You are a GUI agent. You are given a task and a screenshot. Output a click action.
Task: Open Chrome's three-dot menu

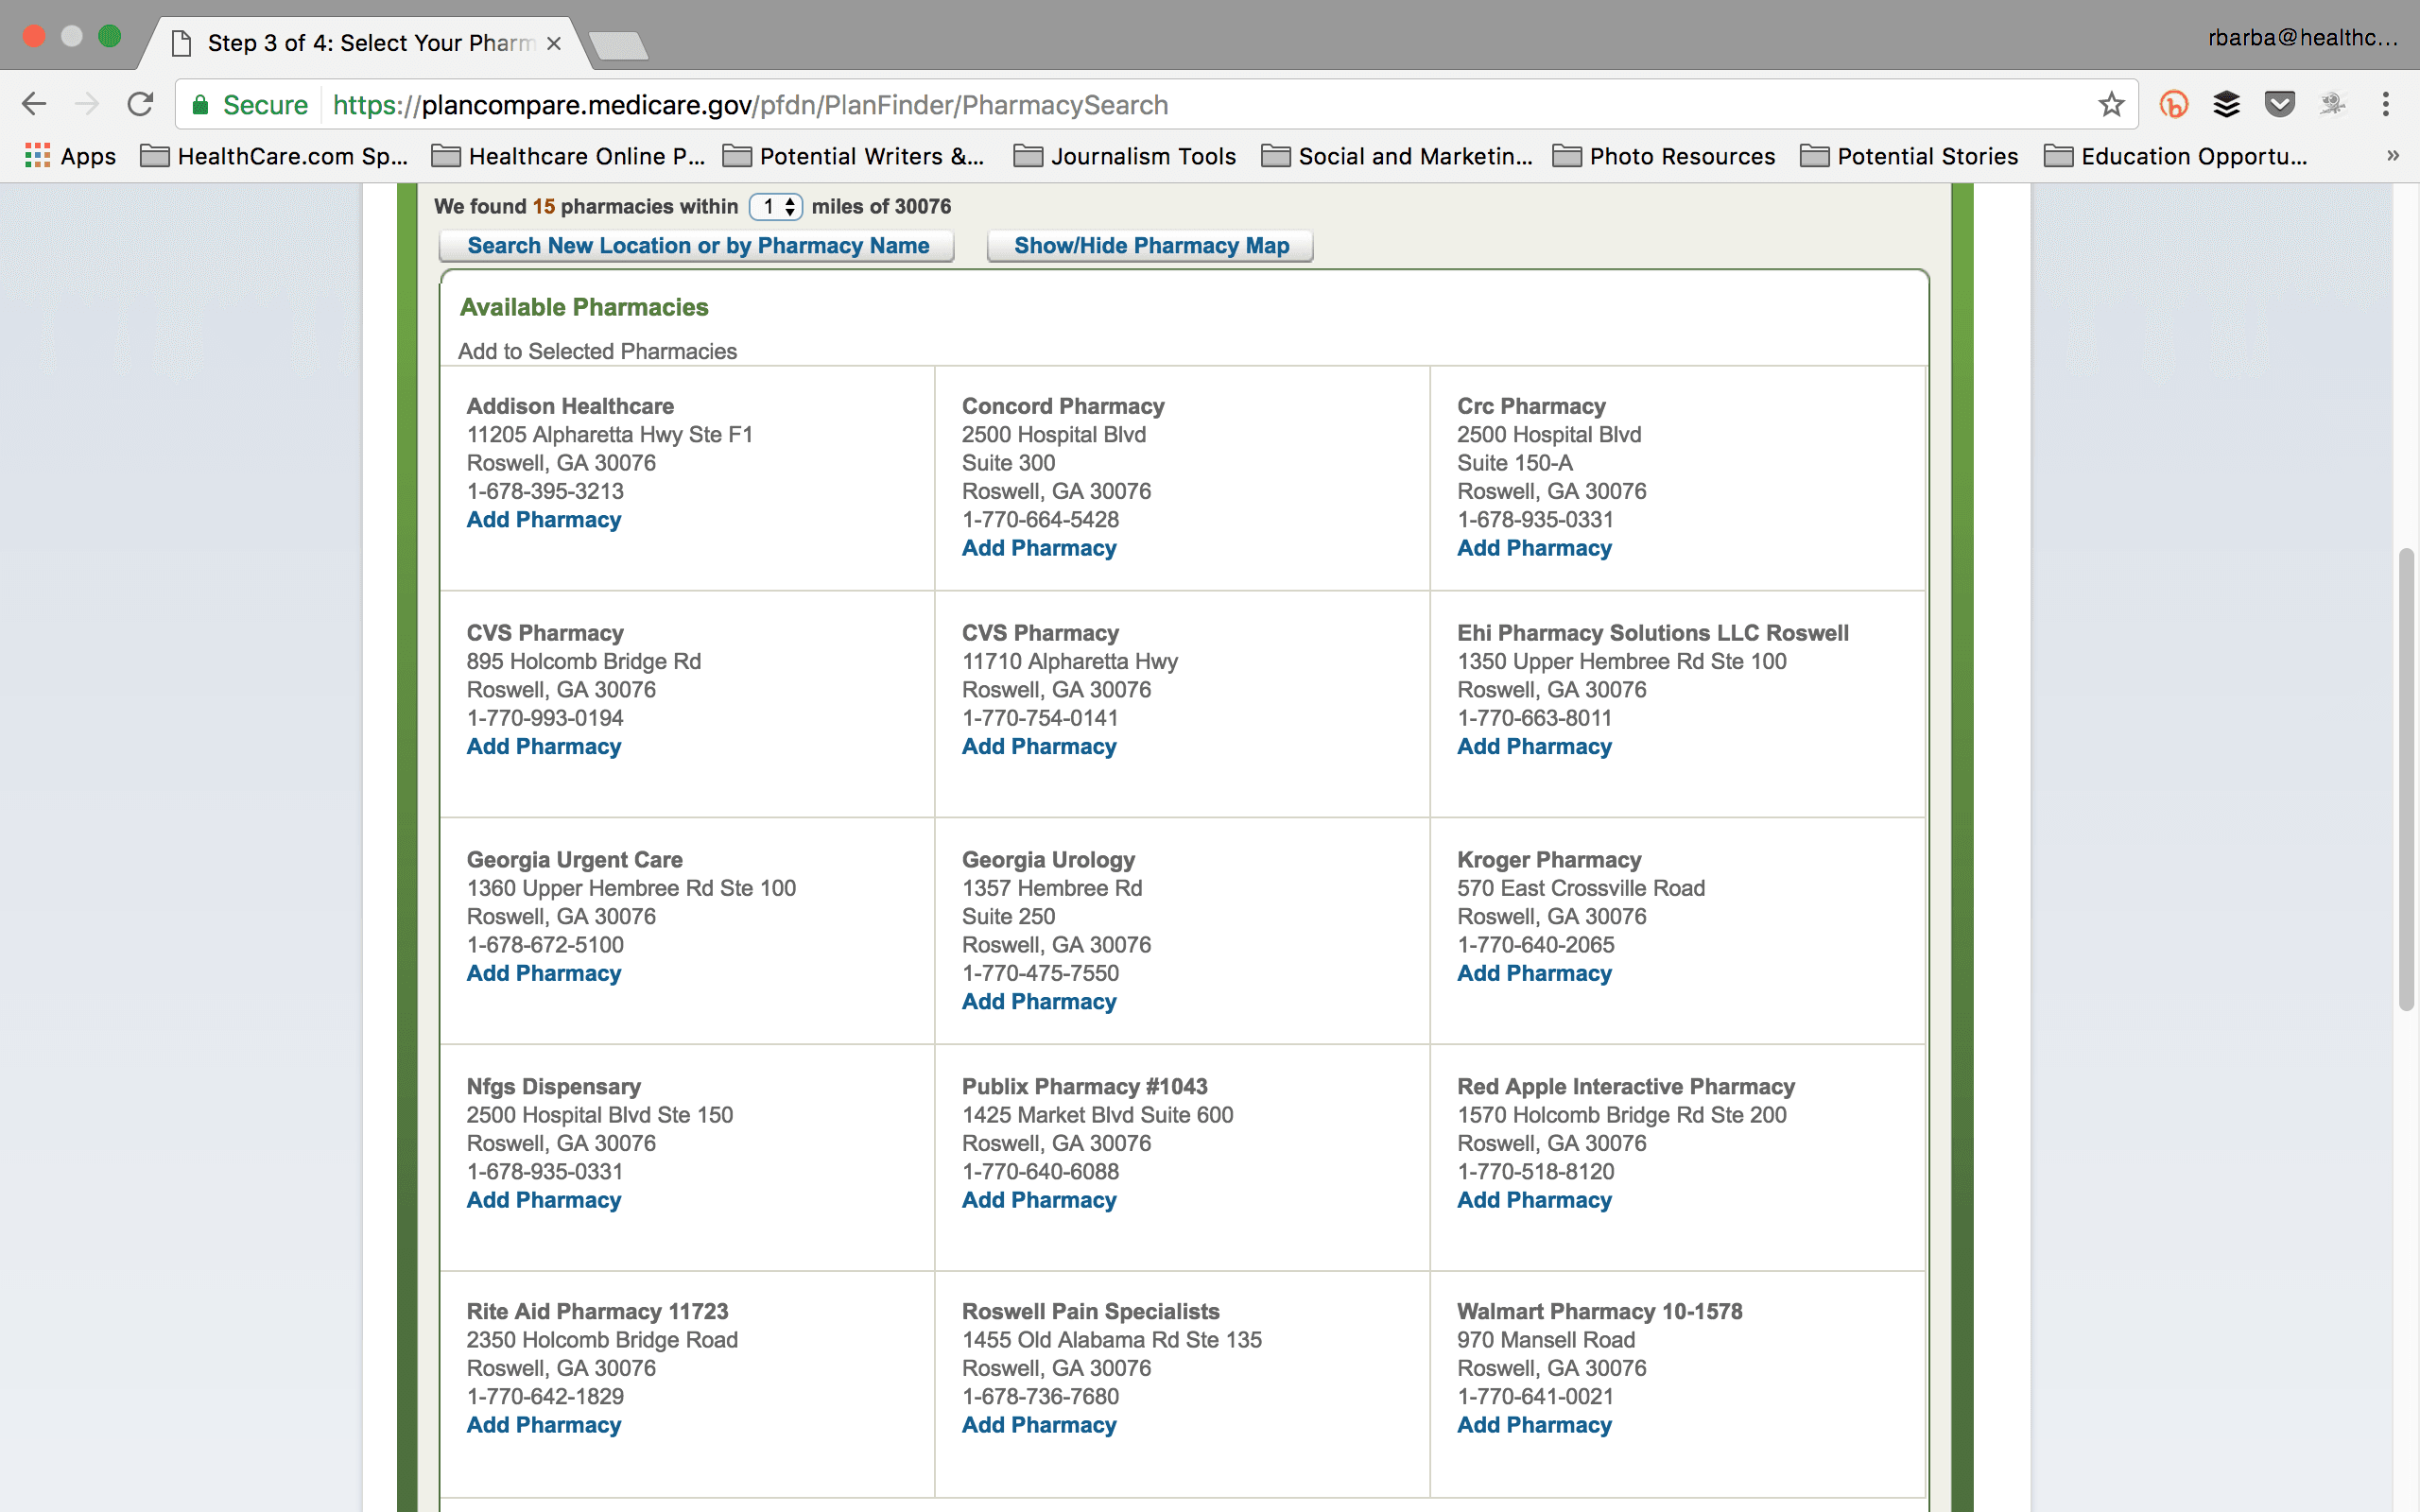point(2386,104)
